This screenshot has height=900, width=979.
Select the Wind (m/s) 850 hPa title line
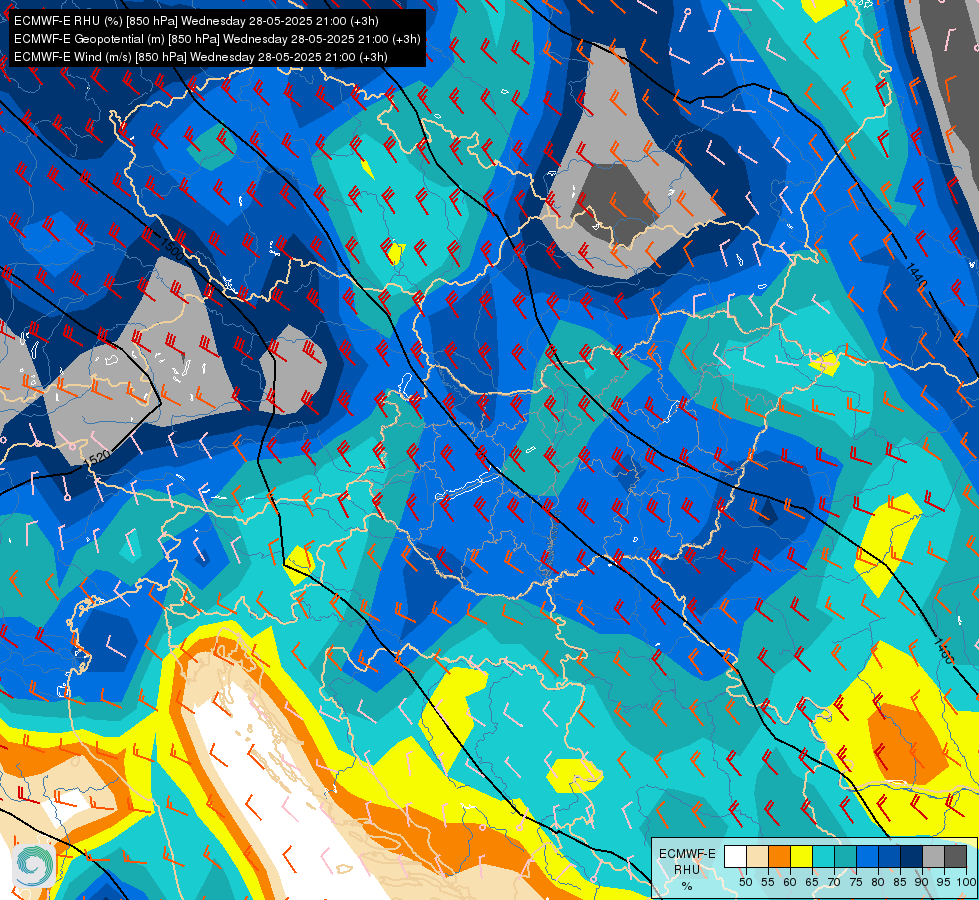[200, 57]
